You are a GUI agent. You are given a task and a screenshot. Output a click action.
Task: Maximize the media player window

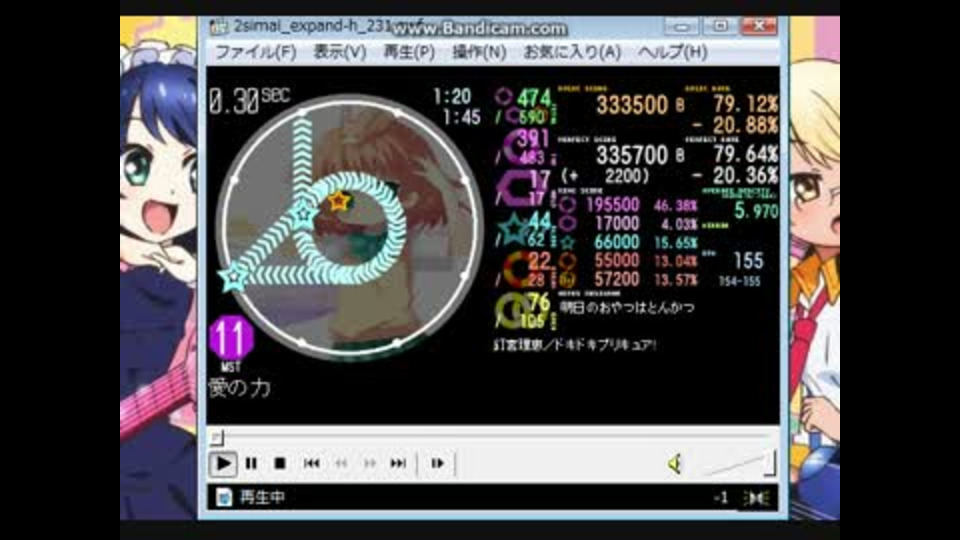720,26
